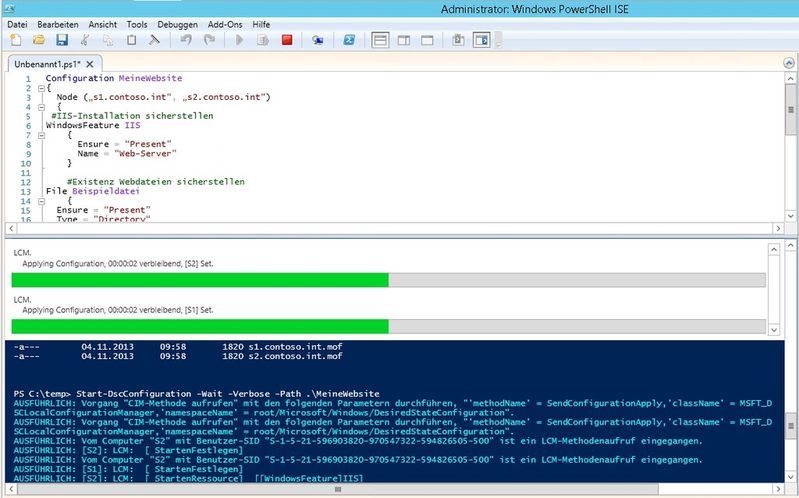This screenshot has height=498, width=799.
Task: Open a script with the folder icon
Action: tap(38, 40)
